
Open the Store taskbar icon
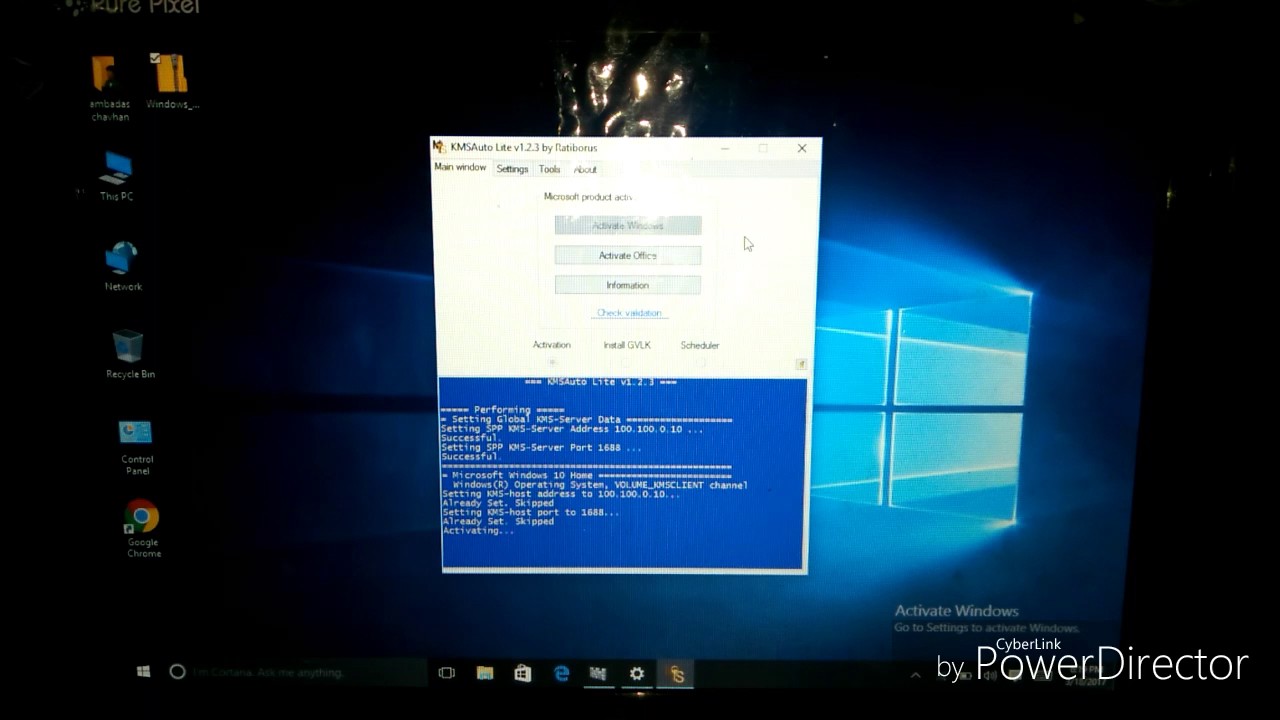(523, 674)
